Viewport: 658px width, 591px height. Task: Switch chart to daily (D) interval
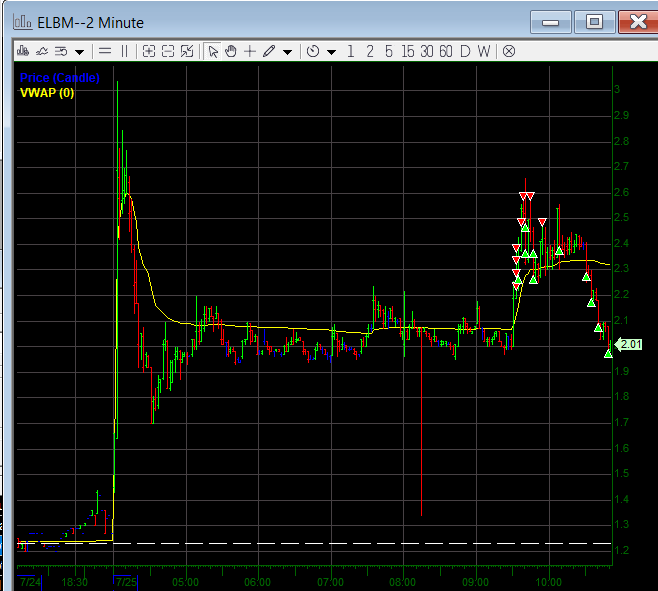pos(465,51)
